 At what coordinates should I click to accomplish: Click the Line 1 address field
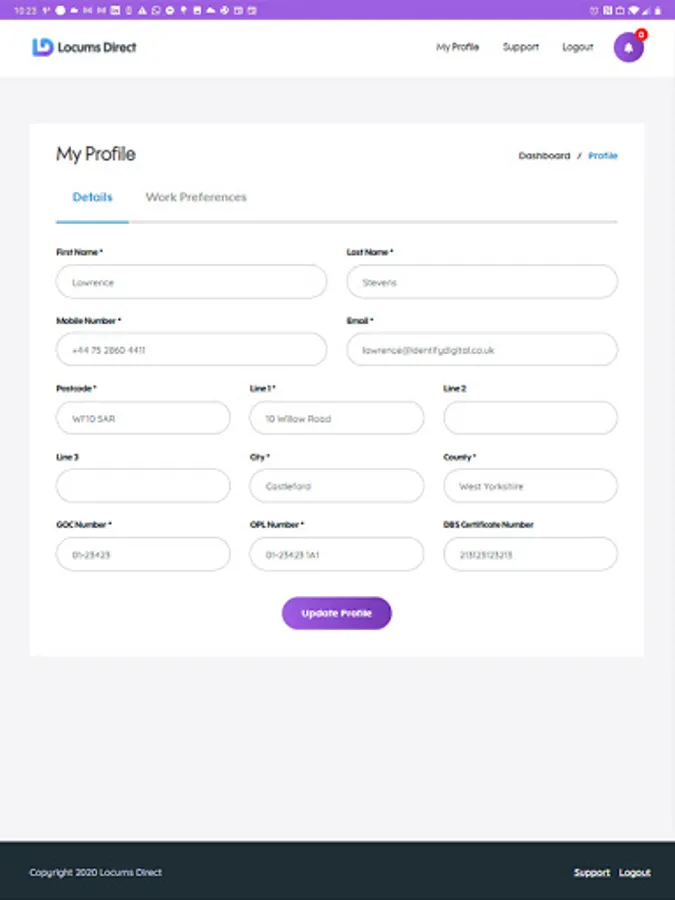click(x=336, y=418)
